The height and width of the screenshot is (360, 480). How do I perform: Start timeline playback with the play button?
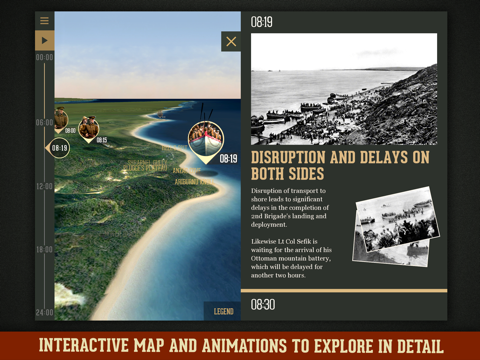point(44,41)
